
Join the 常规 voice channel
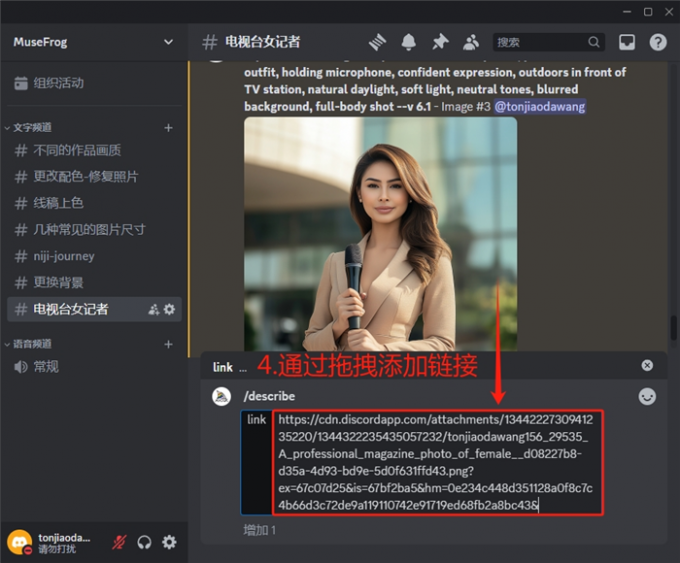[94, 367]
